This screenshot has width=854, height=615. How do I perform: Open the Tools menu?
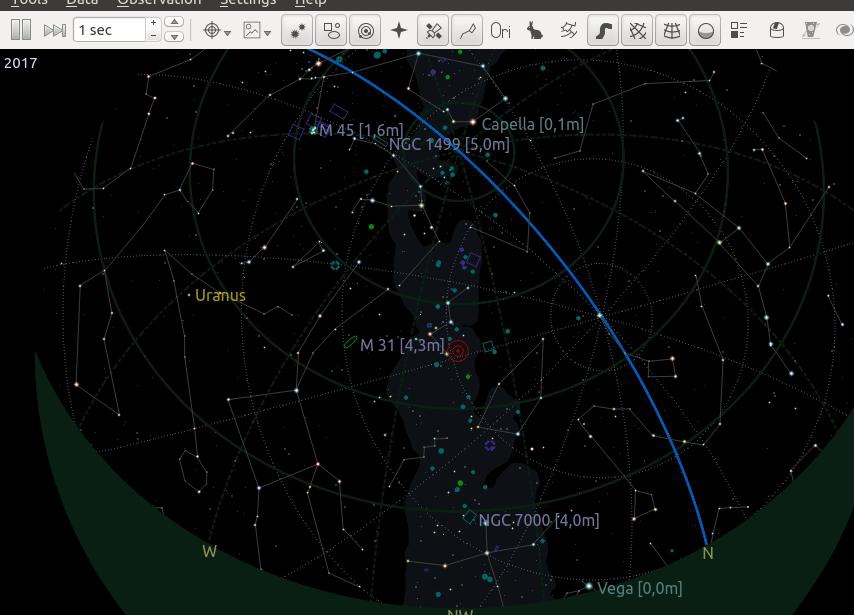[29, 3]
